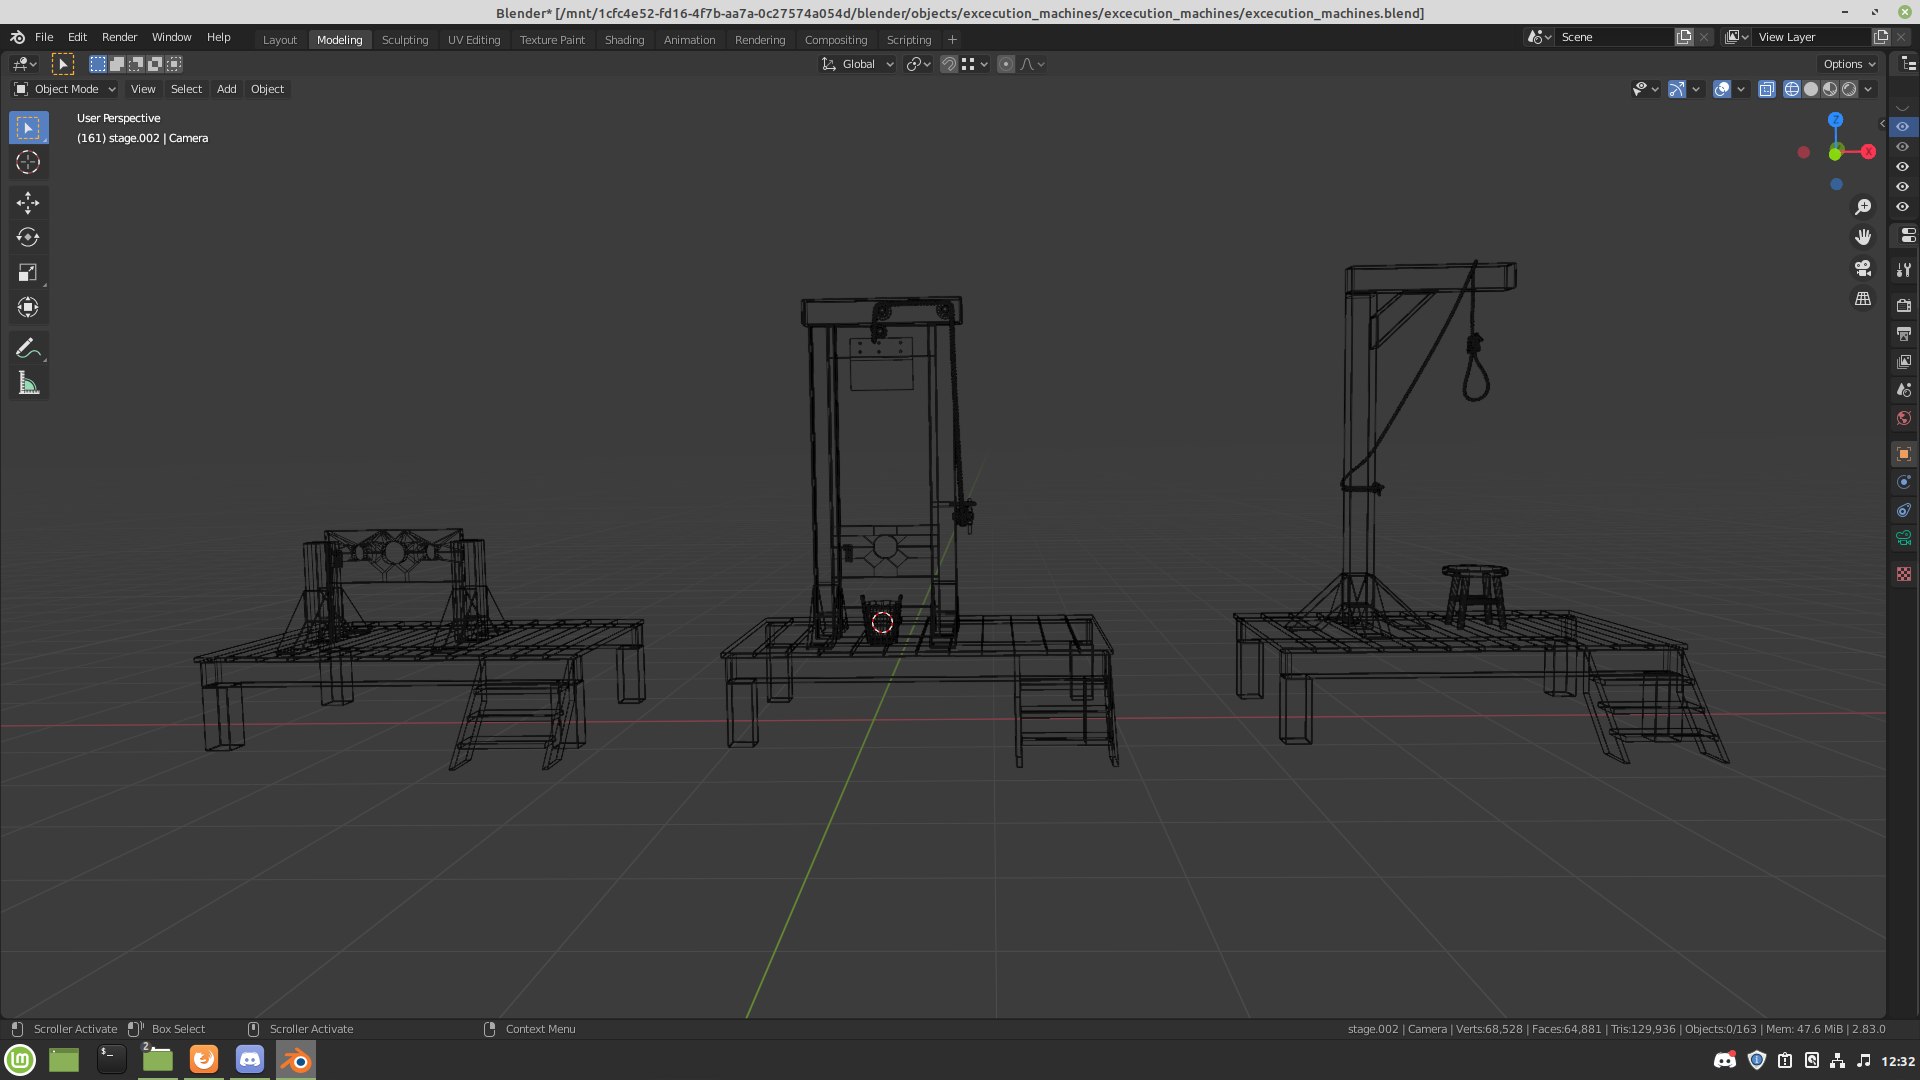Viewport: 1920px width, 1080px height.
Task: Open Discord from the taskbar
Action: point(250,1059)
